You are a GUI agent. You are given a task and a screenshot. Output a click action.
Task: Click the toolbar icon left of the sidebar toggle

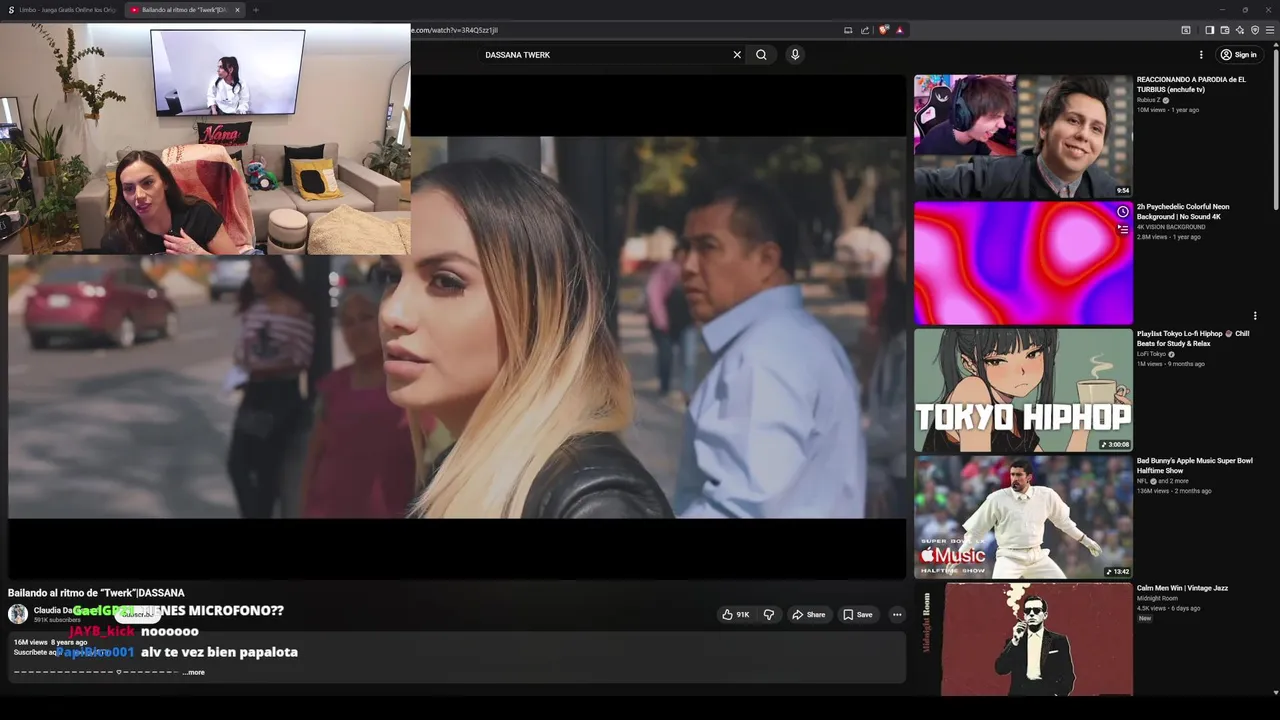(1186, 30)
